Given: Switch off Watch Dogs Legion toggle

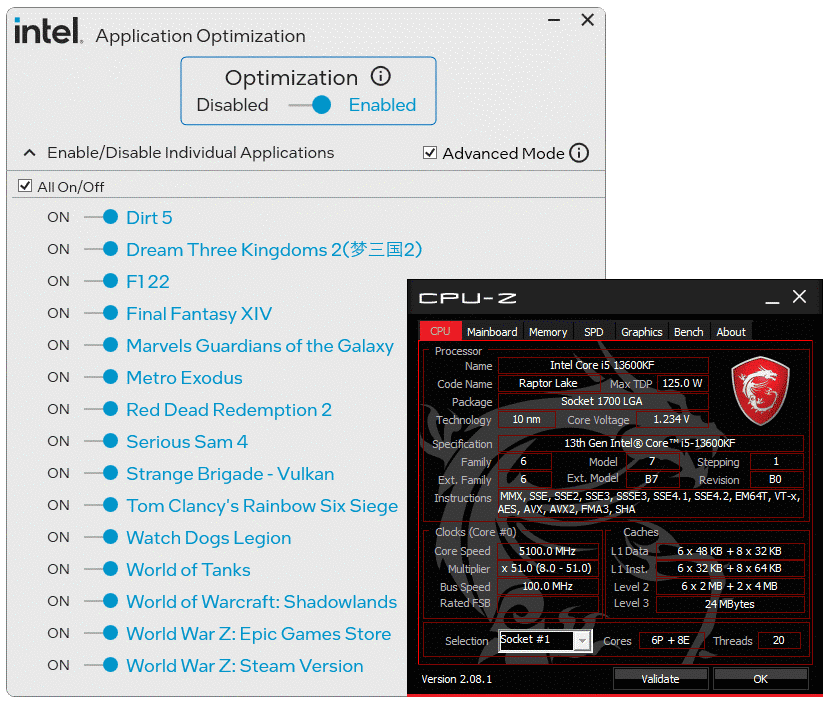Looking at the screenshot, I should pyautogui.click(x=102, y=537).
